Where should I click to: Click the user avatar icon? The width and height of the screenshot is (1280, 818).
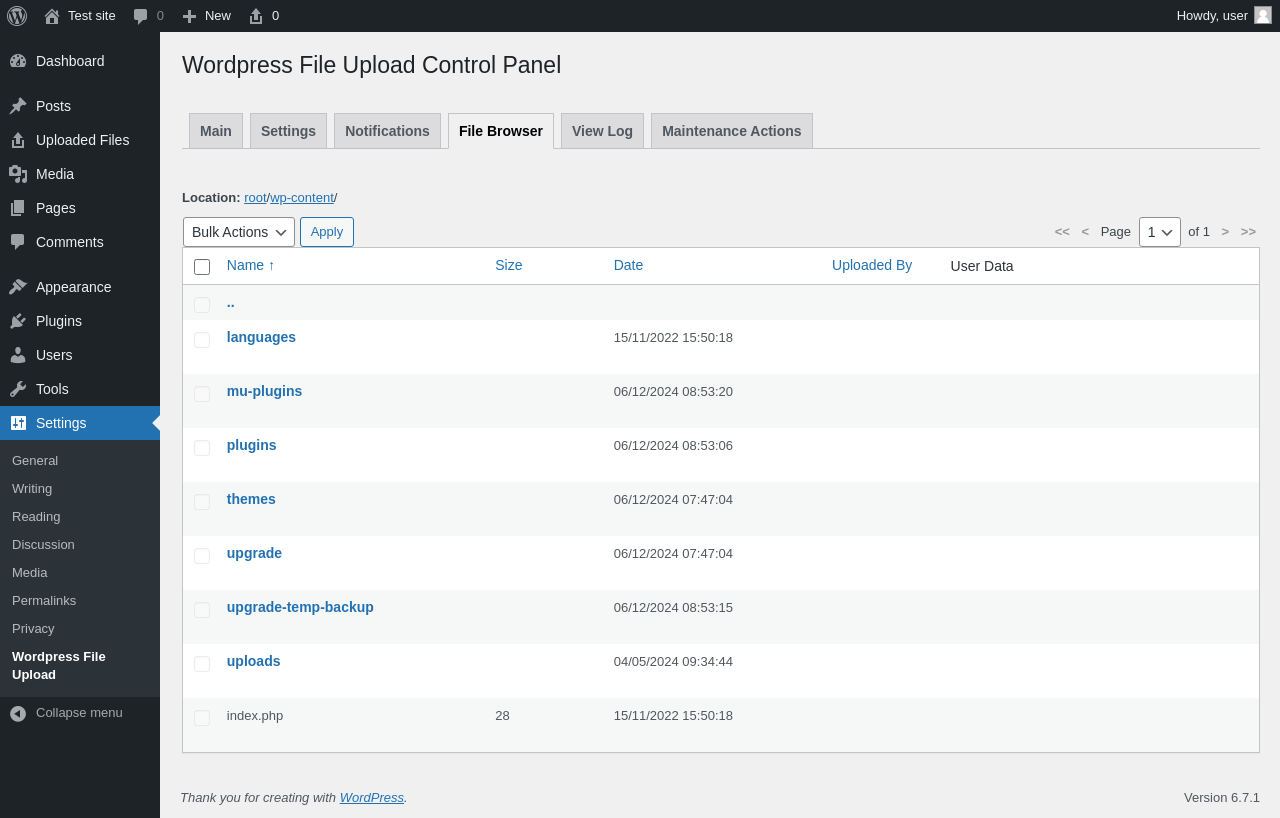coord(1263,15)
